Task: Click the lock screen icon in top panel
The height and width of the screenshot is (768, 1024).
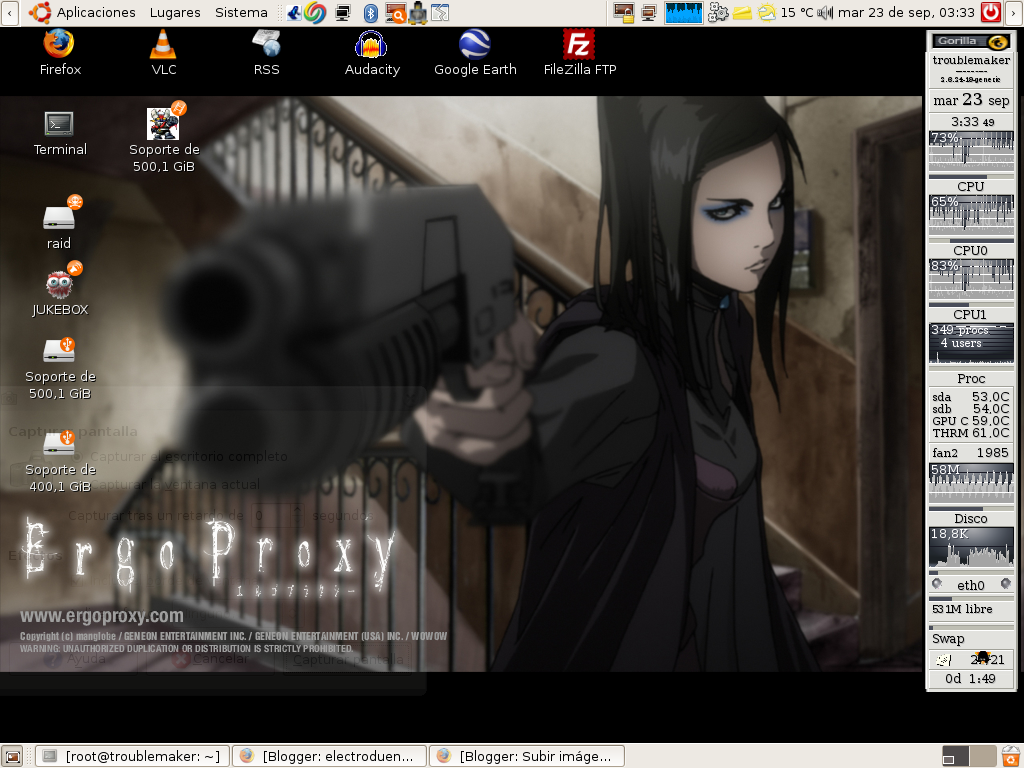Action: coord(624,12)
